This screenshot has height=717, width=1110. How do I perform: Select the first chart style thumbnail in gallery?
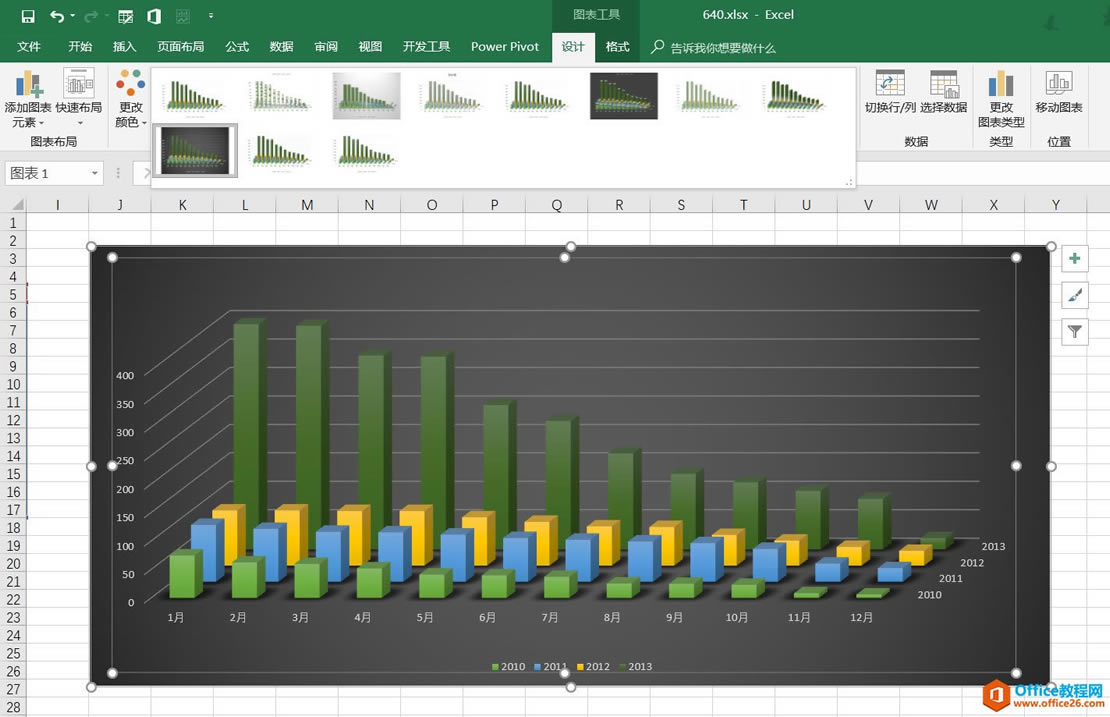194,95
